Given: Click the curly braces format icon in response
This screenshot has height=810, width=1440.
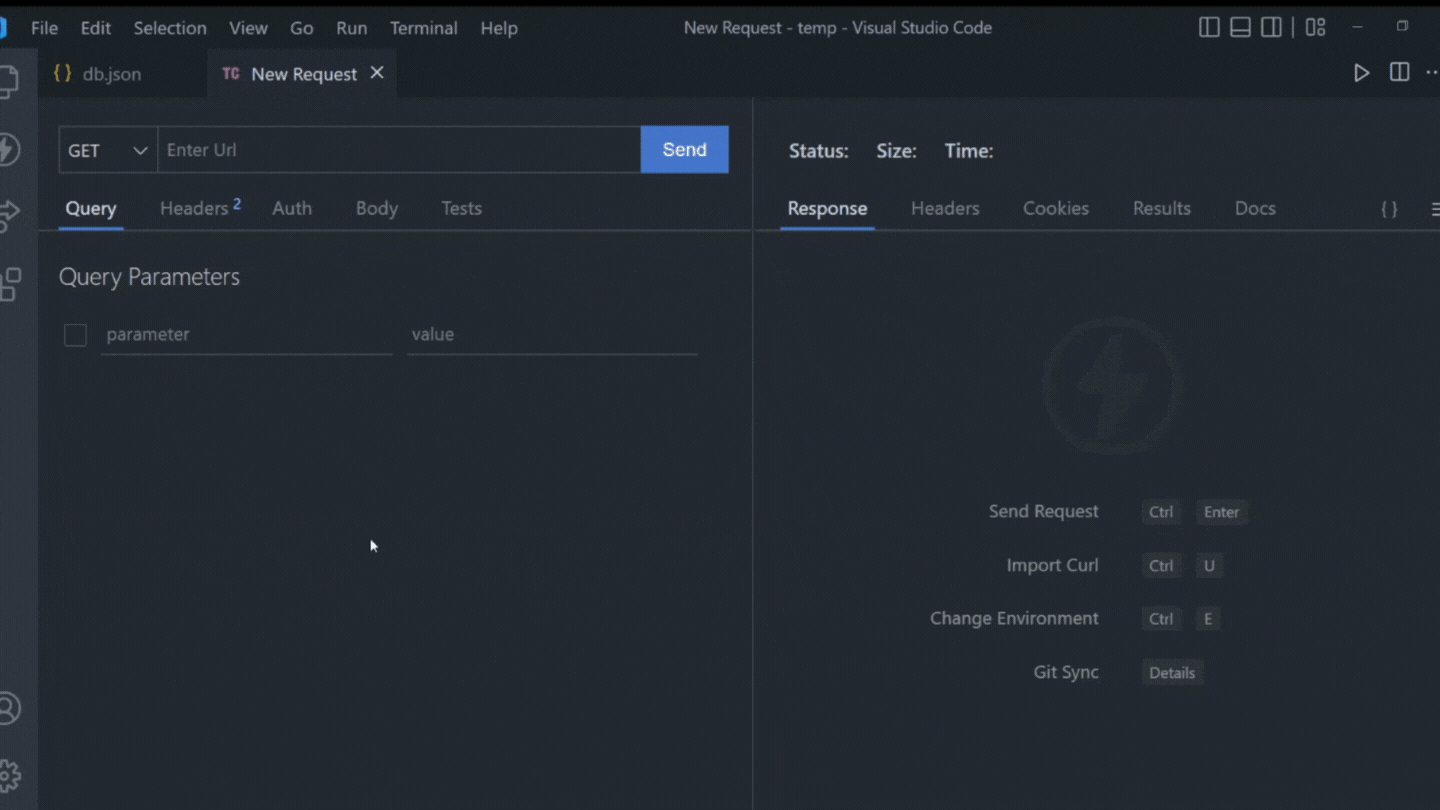Looking at the screenshot, I should pos(1389,209).
